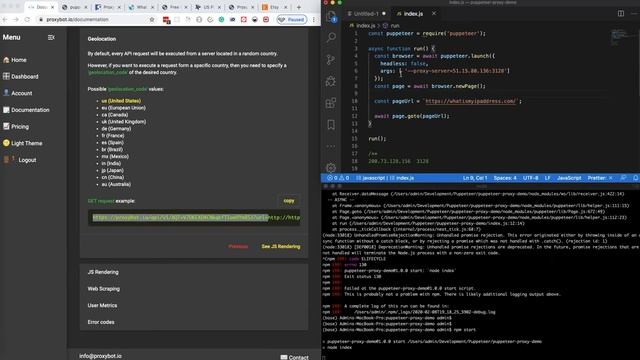Click the red extension icon with badge
This screenshot has height=360, width=640.
pyautogui.click(x=166, y=20)
